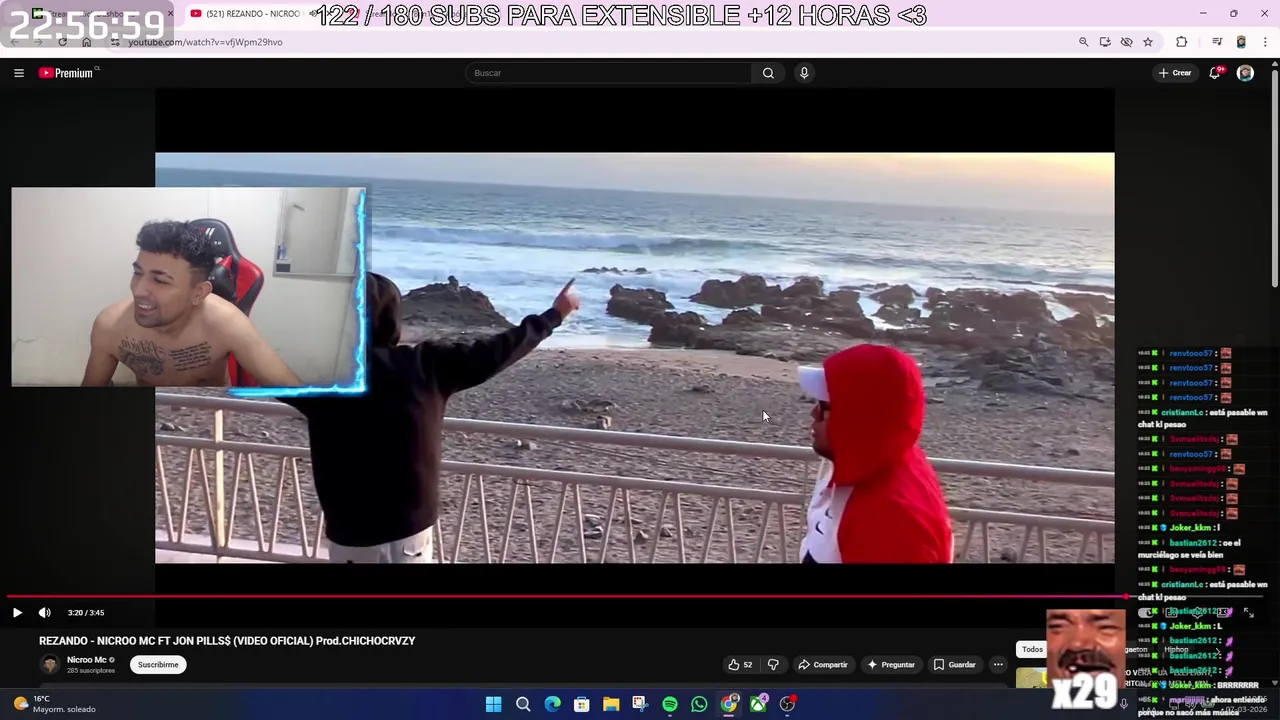
Task: Click the magnifier search button
Action: tap(768, 73)
